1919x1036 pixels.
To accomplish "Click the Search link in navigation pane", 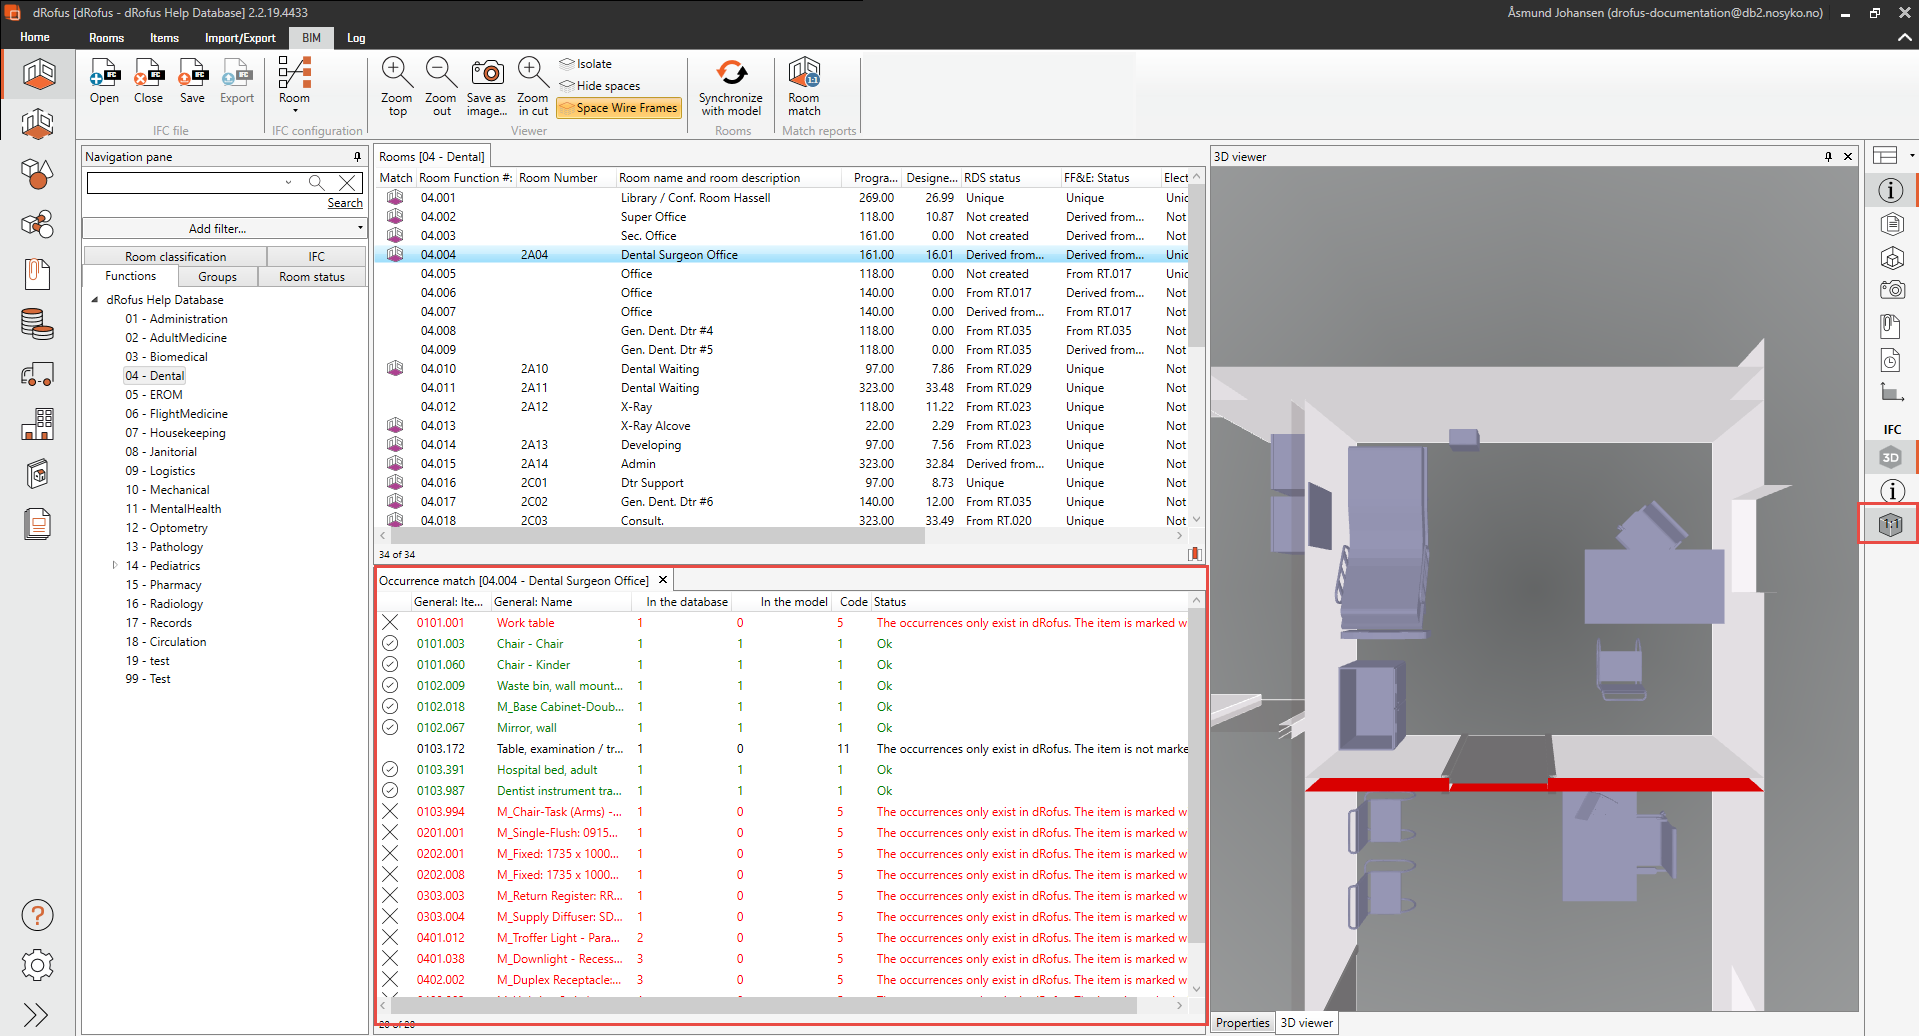I will 345,203.
